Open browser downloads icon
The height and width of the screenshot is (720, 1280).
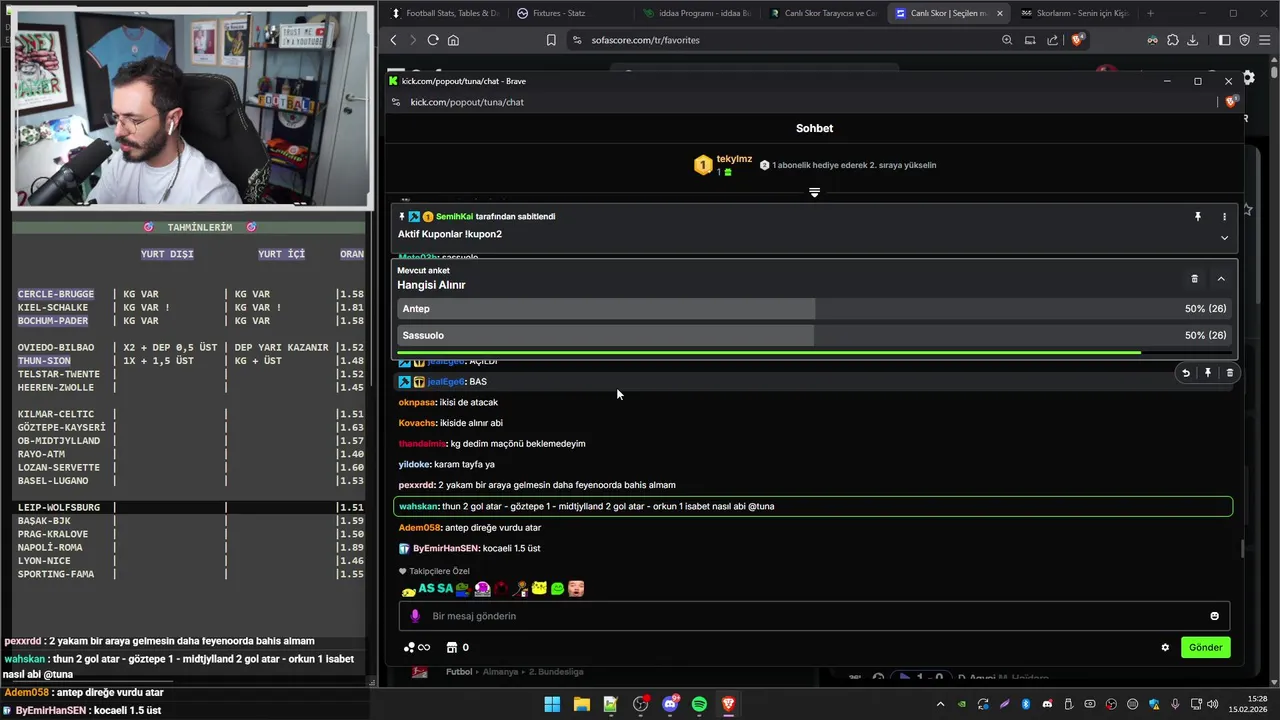point(1192,40)
